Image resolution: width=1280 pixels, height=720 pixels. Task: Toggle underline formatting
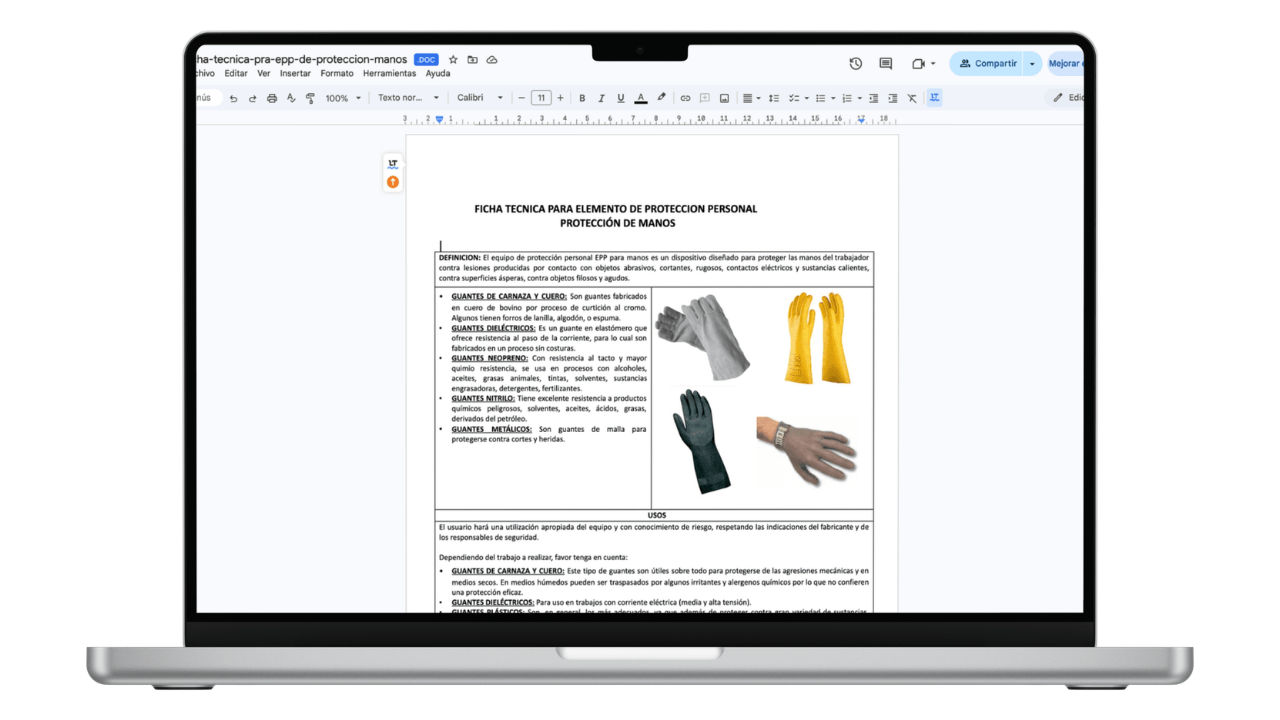point(620,97)
